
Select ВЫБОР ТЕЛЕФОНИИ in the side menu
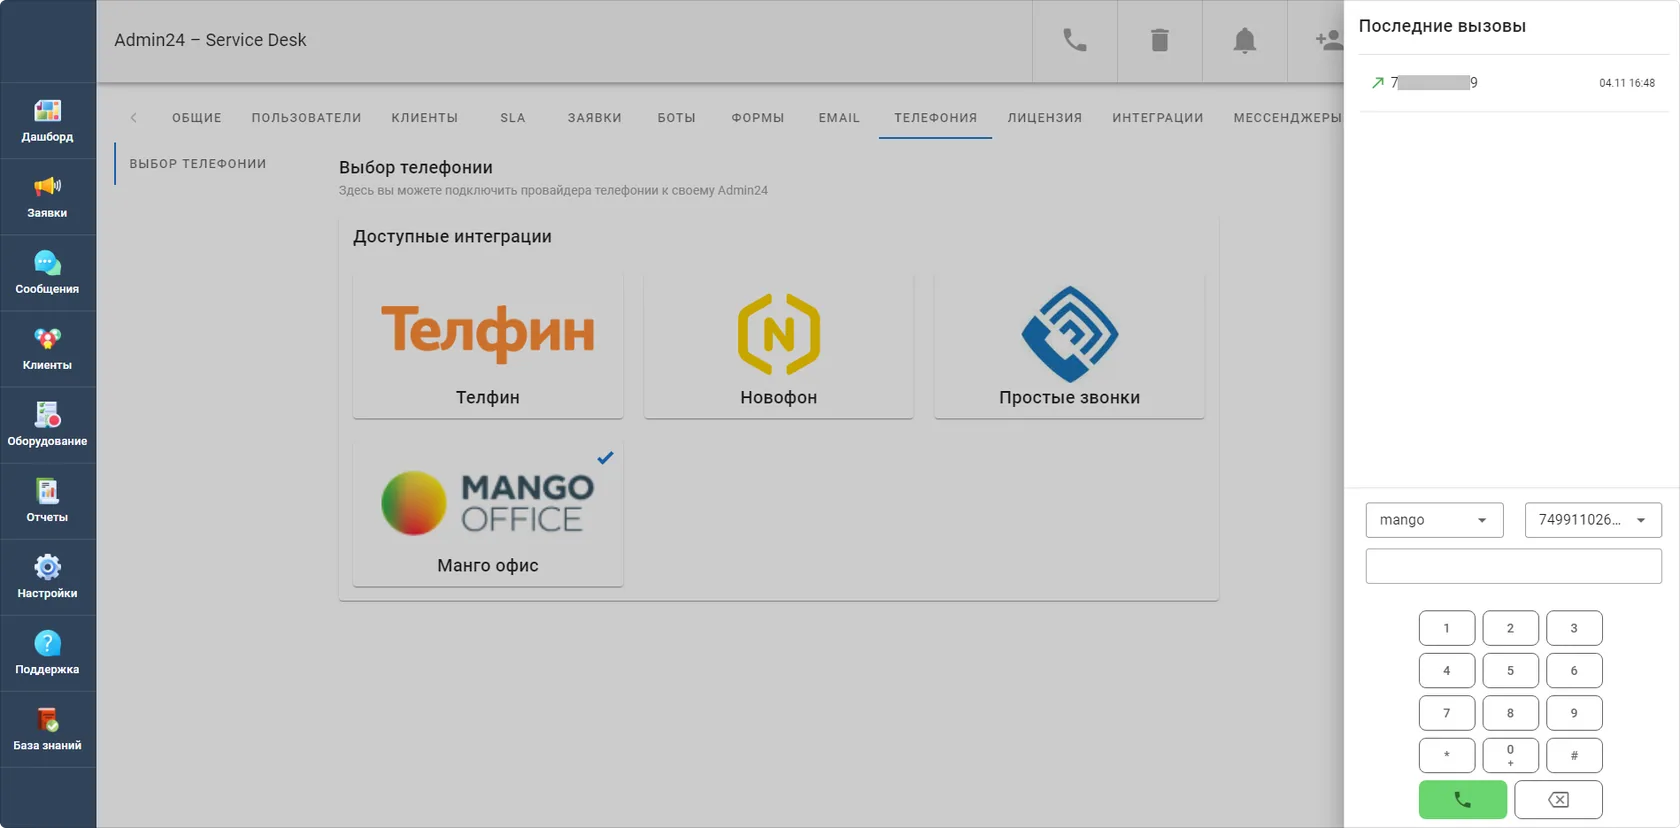(x=198, y=164)
